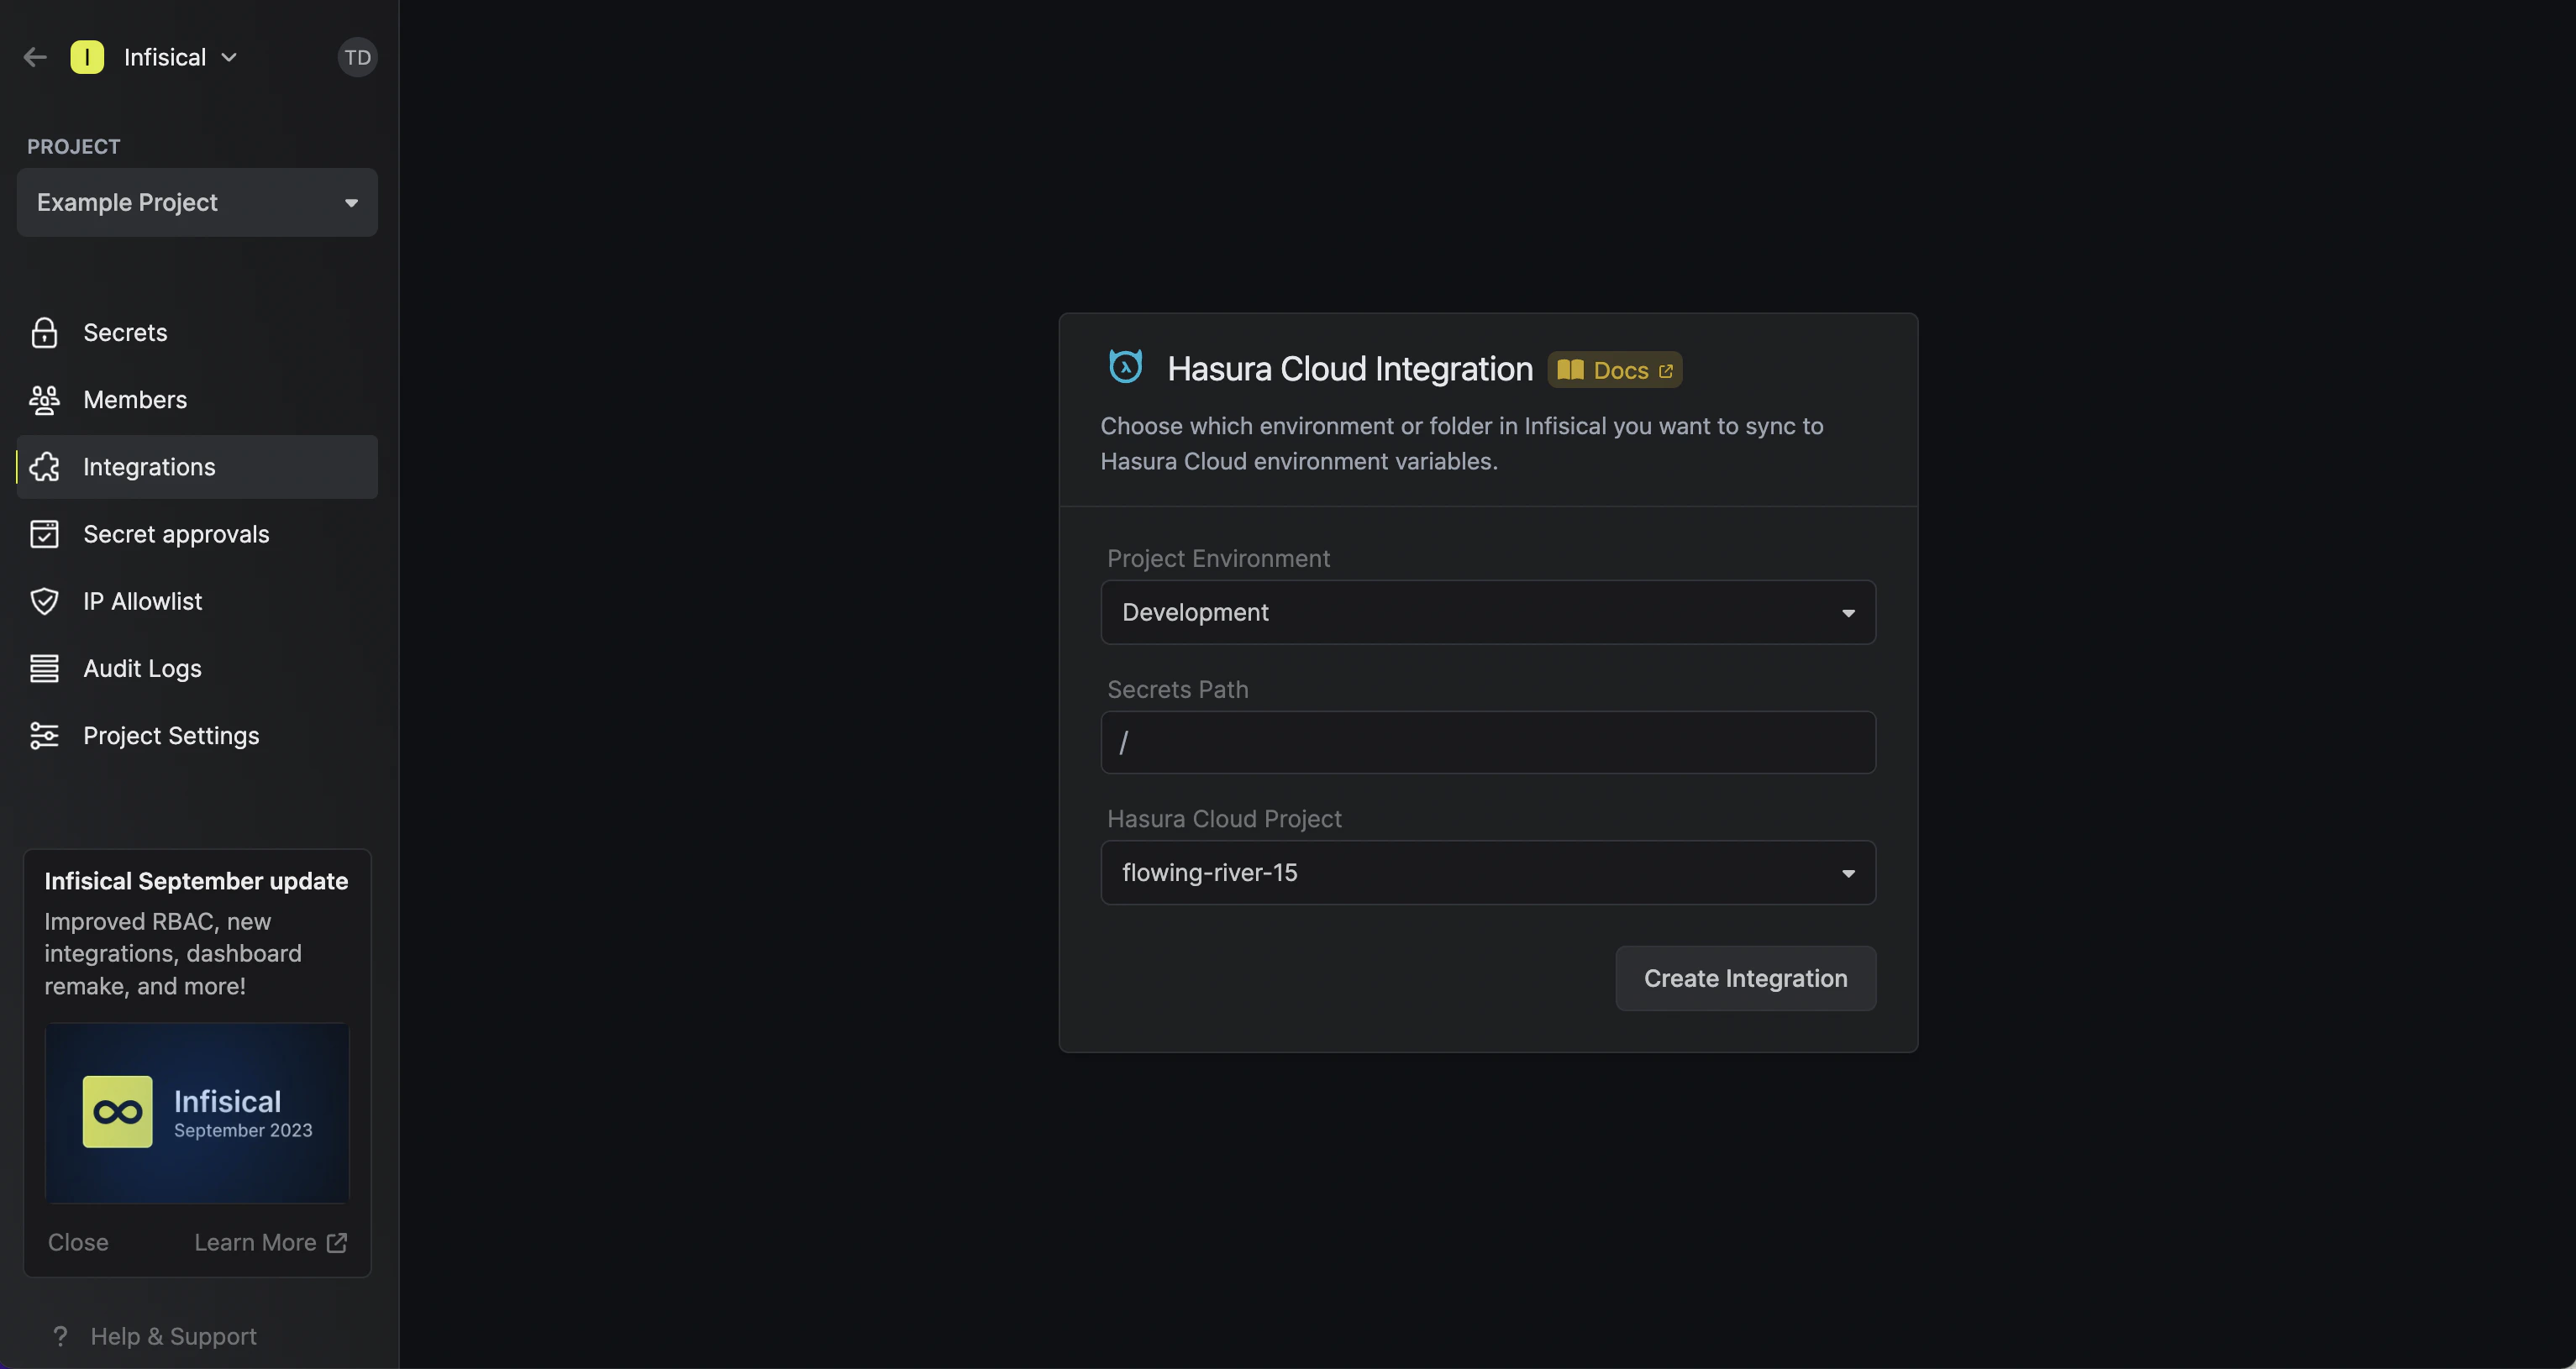
Task: Open IP Allowlist label
Action: (142, 601)
